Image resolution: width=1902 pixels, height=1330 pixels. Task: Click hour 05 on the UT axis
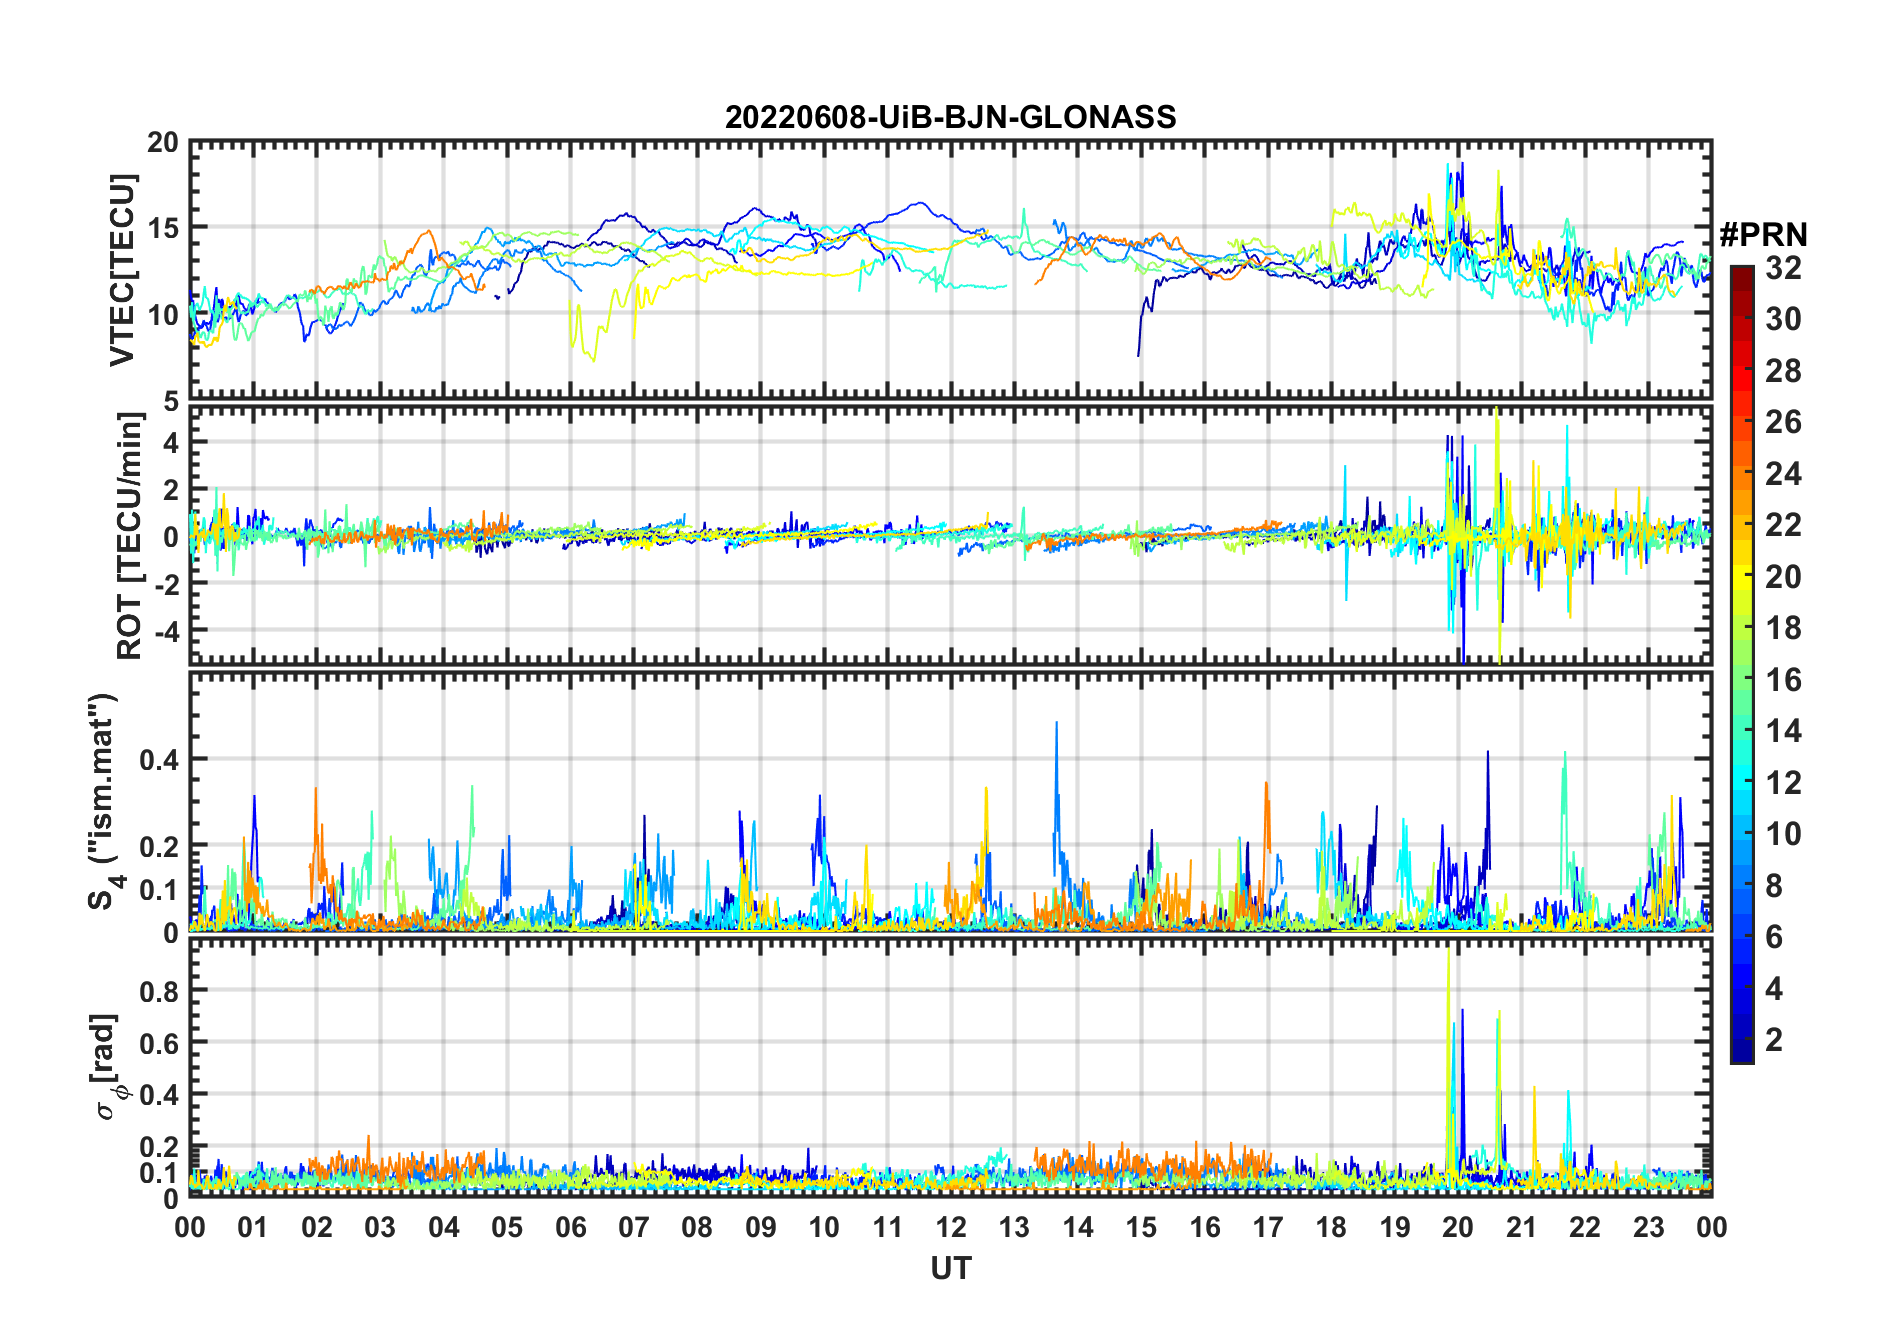pyautogui.click(x=507, y=1227)
